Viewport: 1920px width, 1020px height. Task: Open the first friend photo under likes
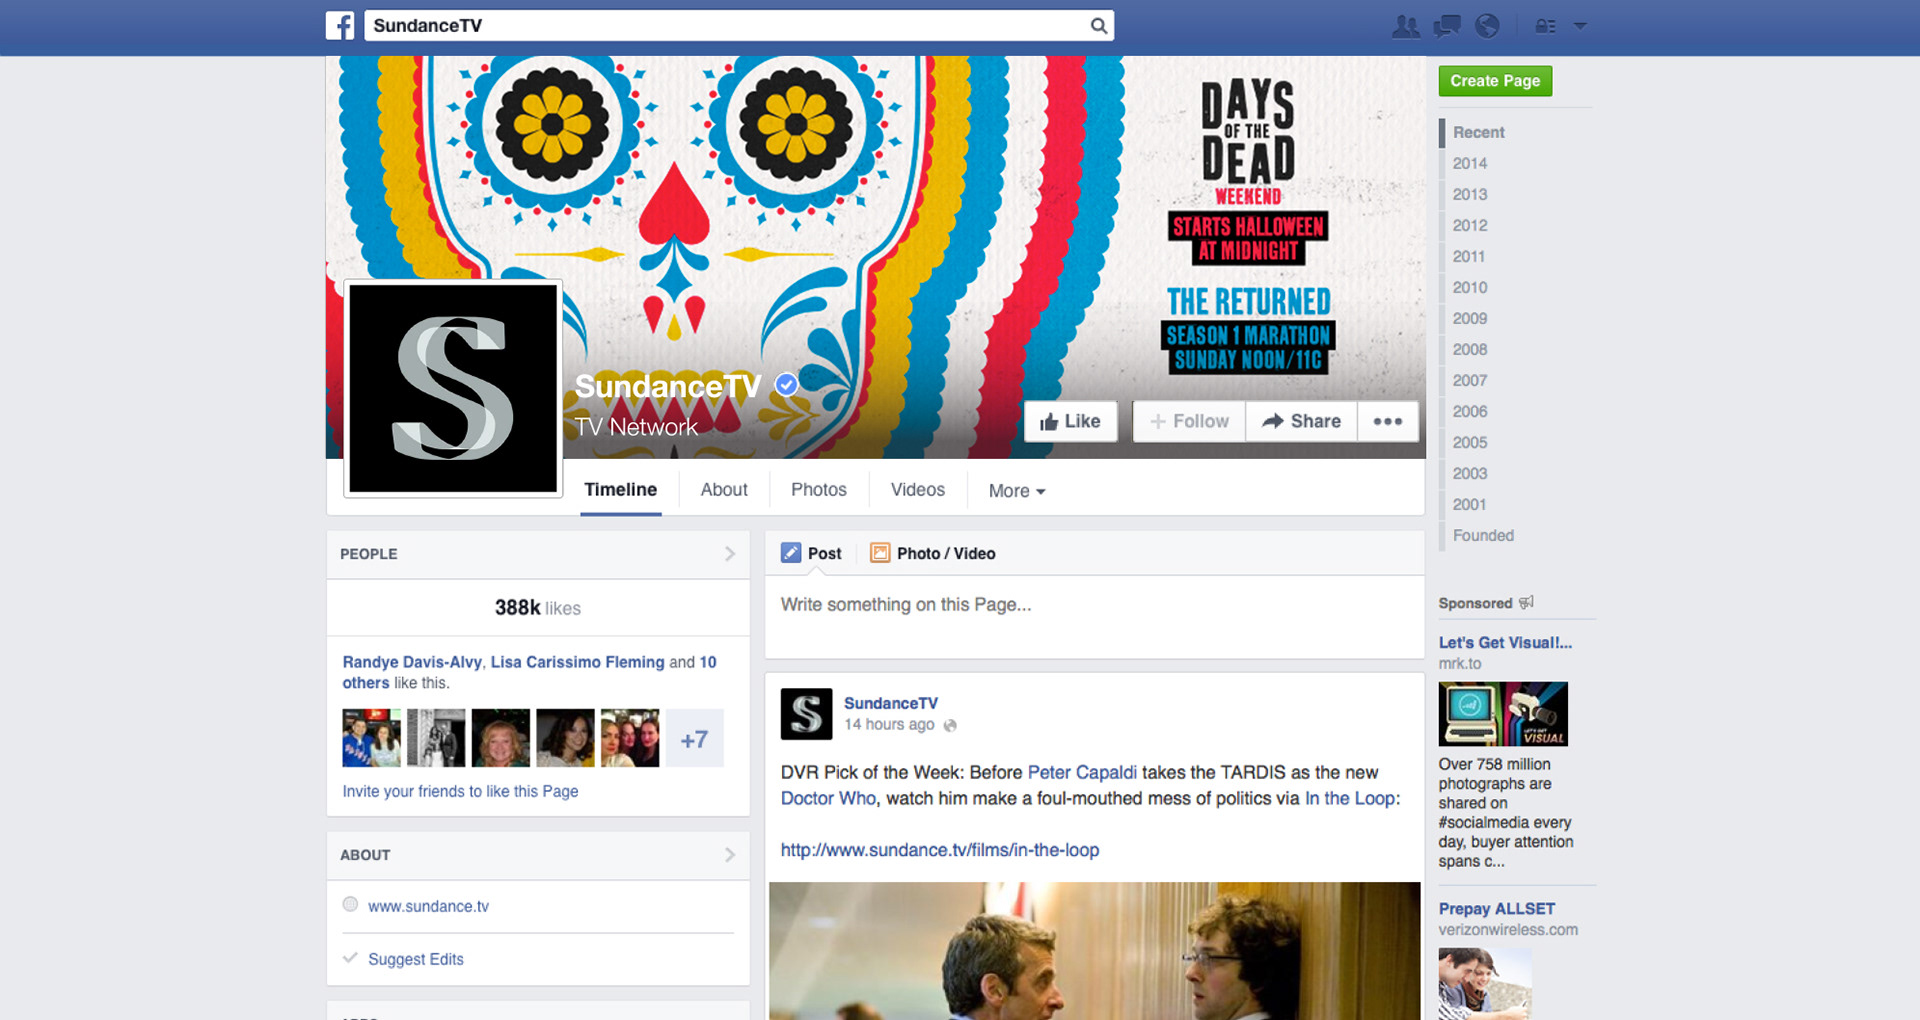pos(371,738)
